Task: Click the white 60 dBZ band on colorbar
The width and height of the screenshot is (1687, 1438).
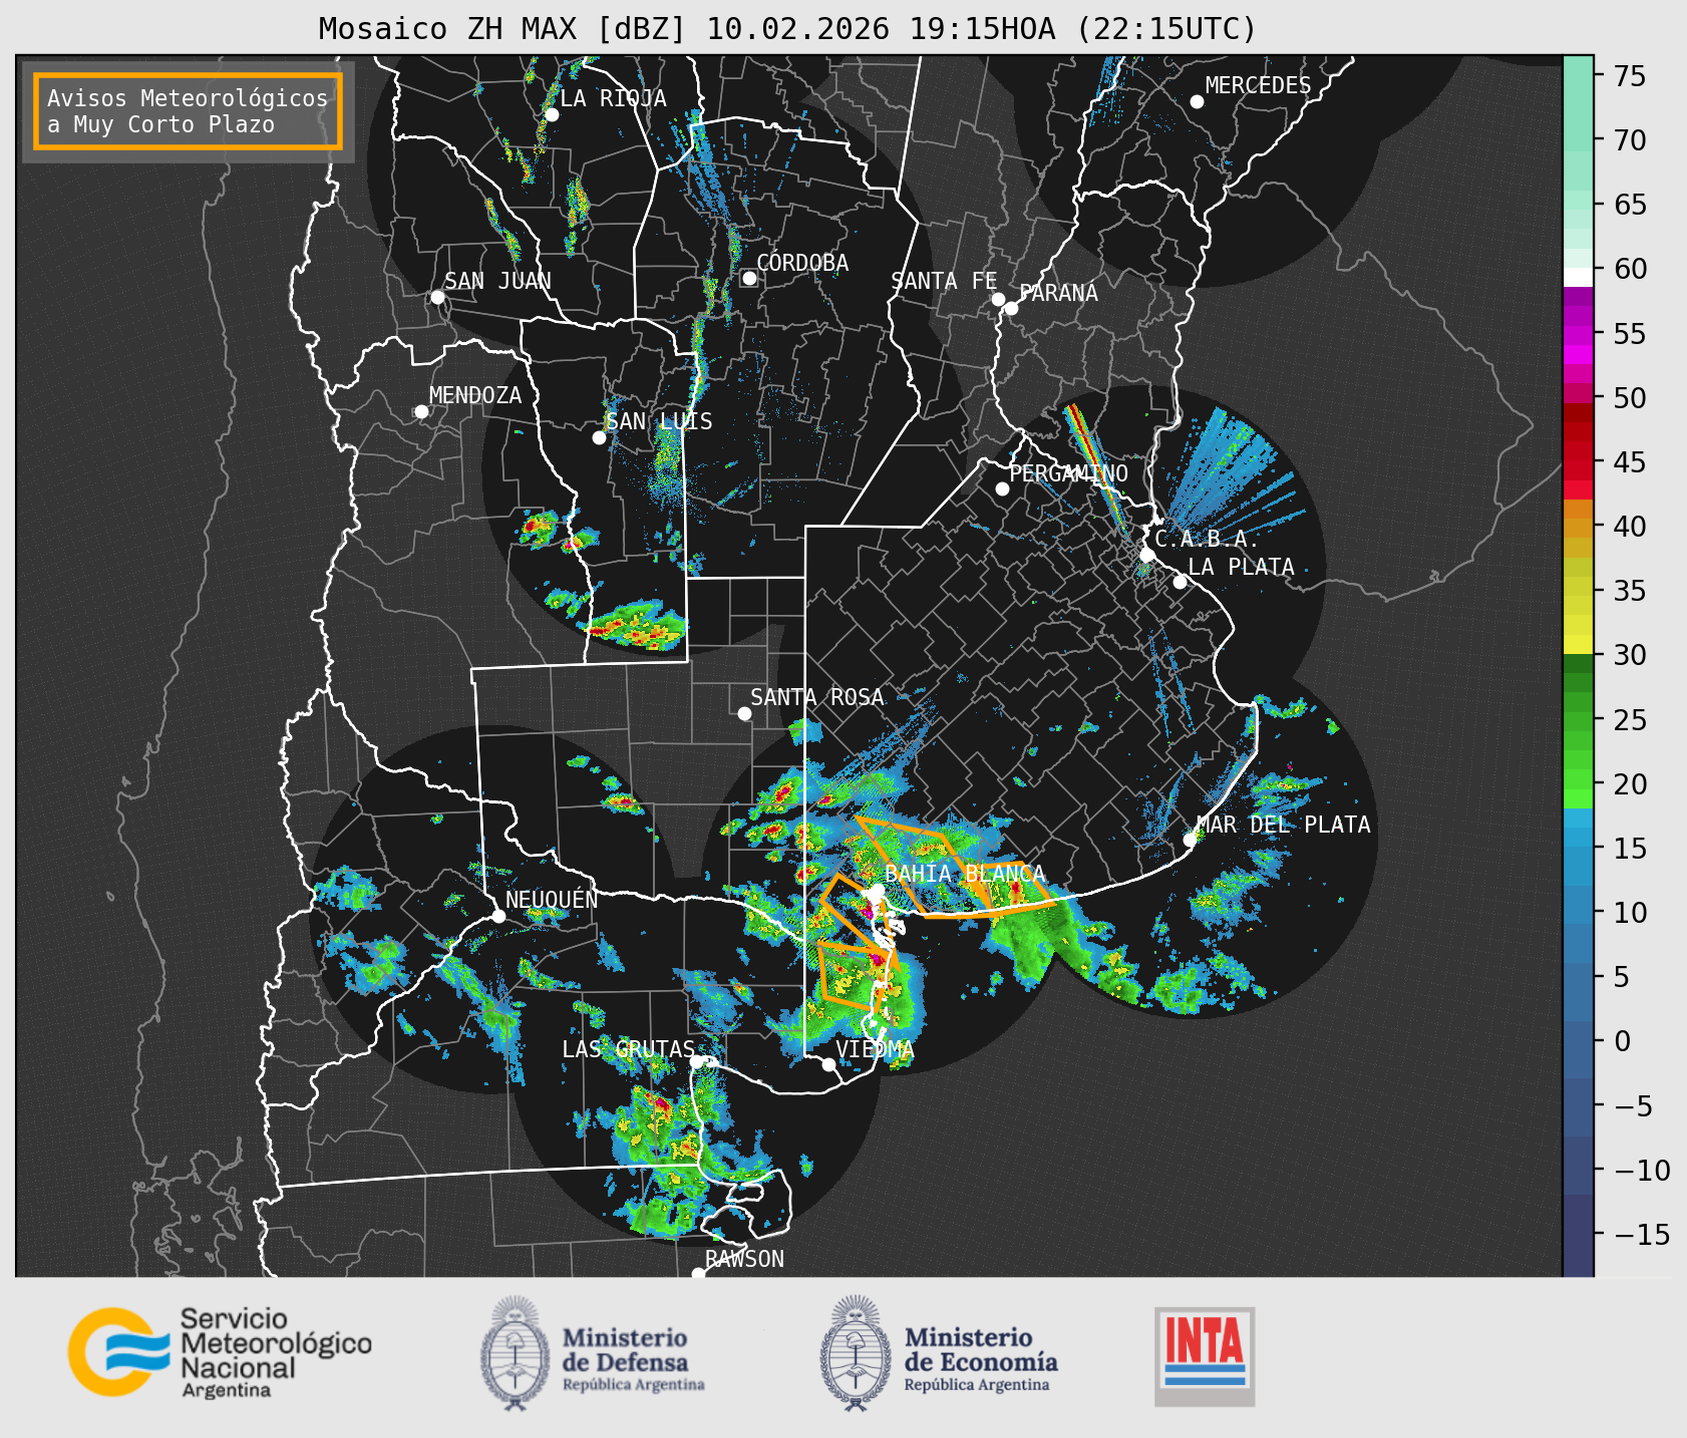Action: [1577, 276]
